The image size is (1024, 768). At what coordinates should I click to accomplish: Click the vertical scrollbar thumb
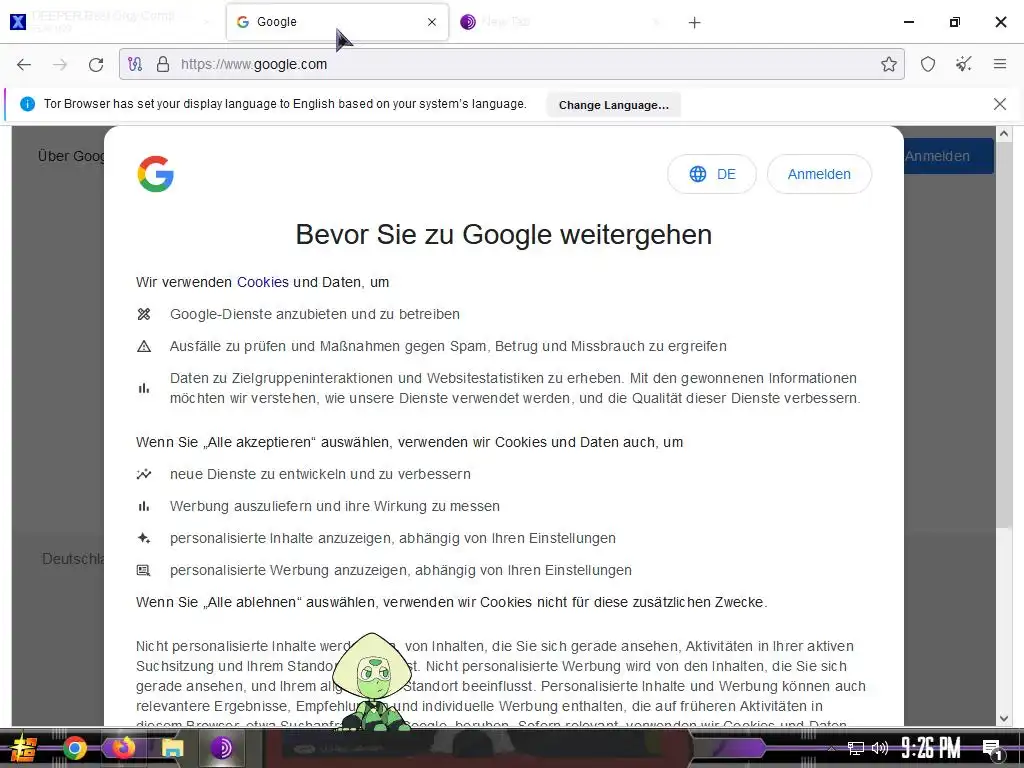[x=1004, y=335]
